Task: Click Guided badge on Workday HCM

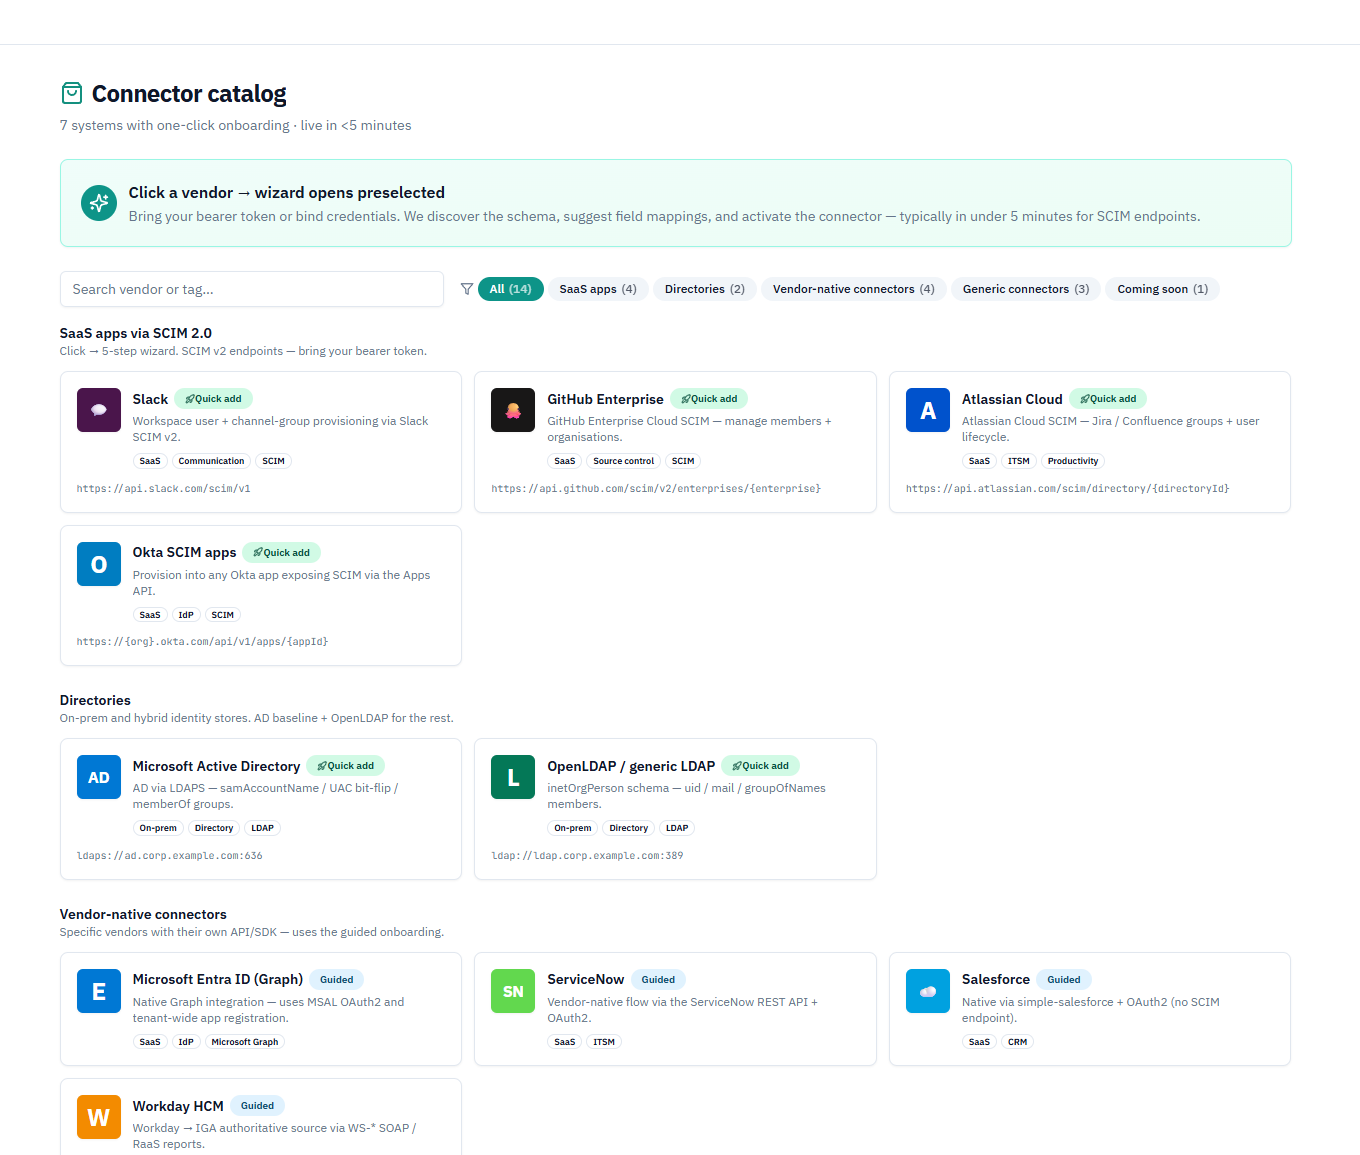Action: (258, 1106)
